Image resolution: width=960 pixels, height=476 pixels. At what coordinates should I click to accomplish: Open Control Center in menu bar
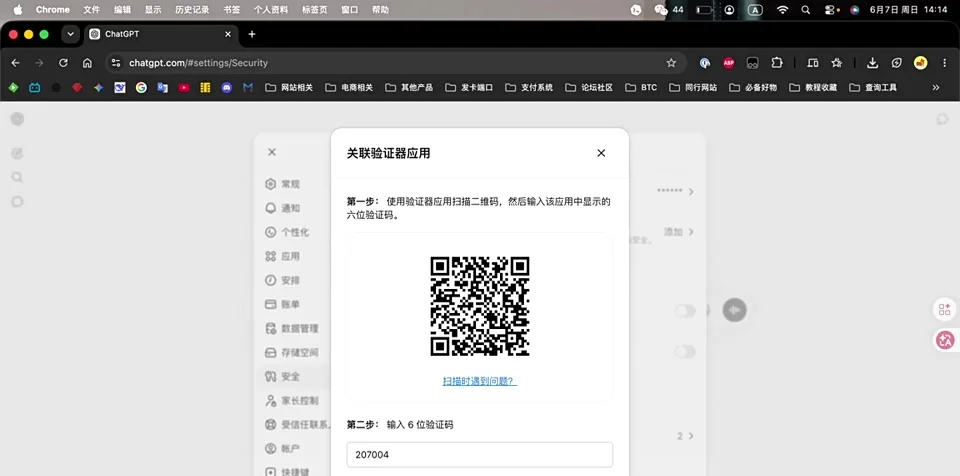[x=830, y=10]
